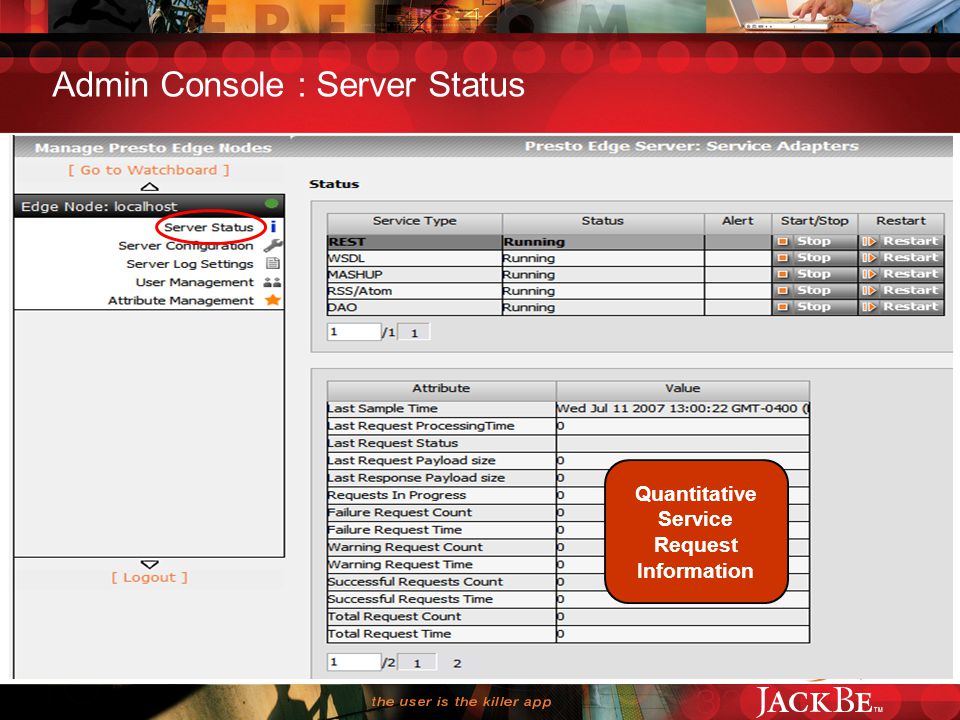Open Server Log Settings page
The width and height of the screenshot is (960, 720).
(190, 264)
